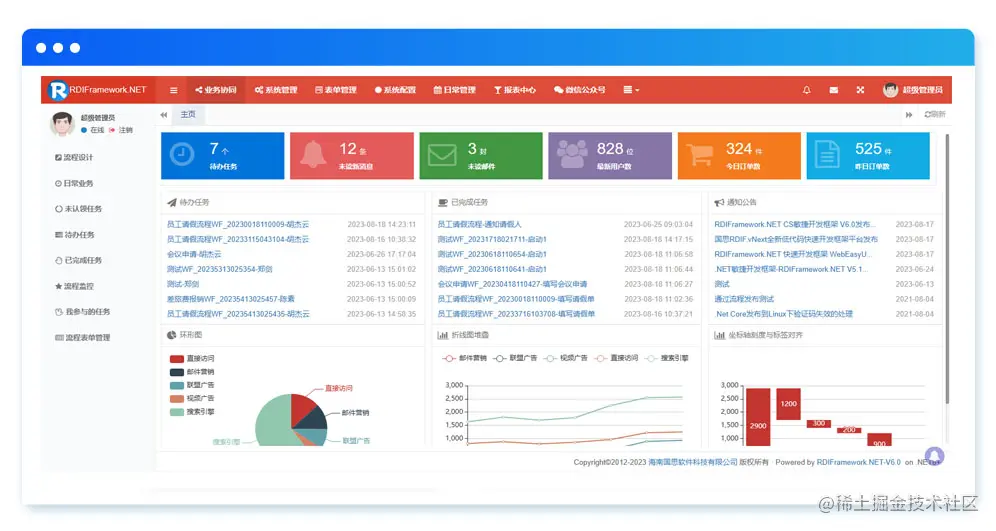
Task: Open notice 通过流程发布测试
Action: 744,299
